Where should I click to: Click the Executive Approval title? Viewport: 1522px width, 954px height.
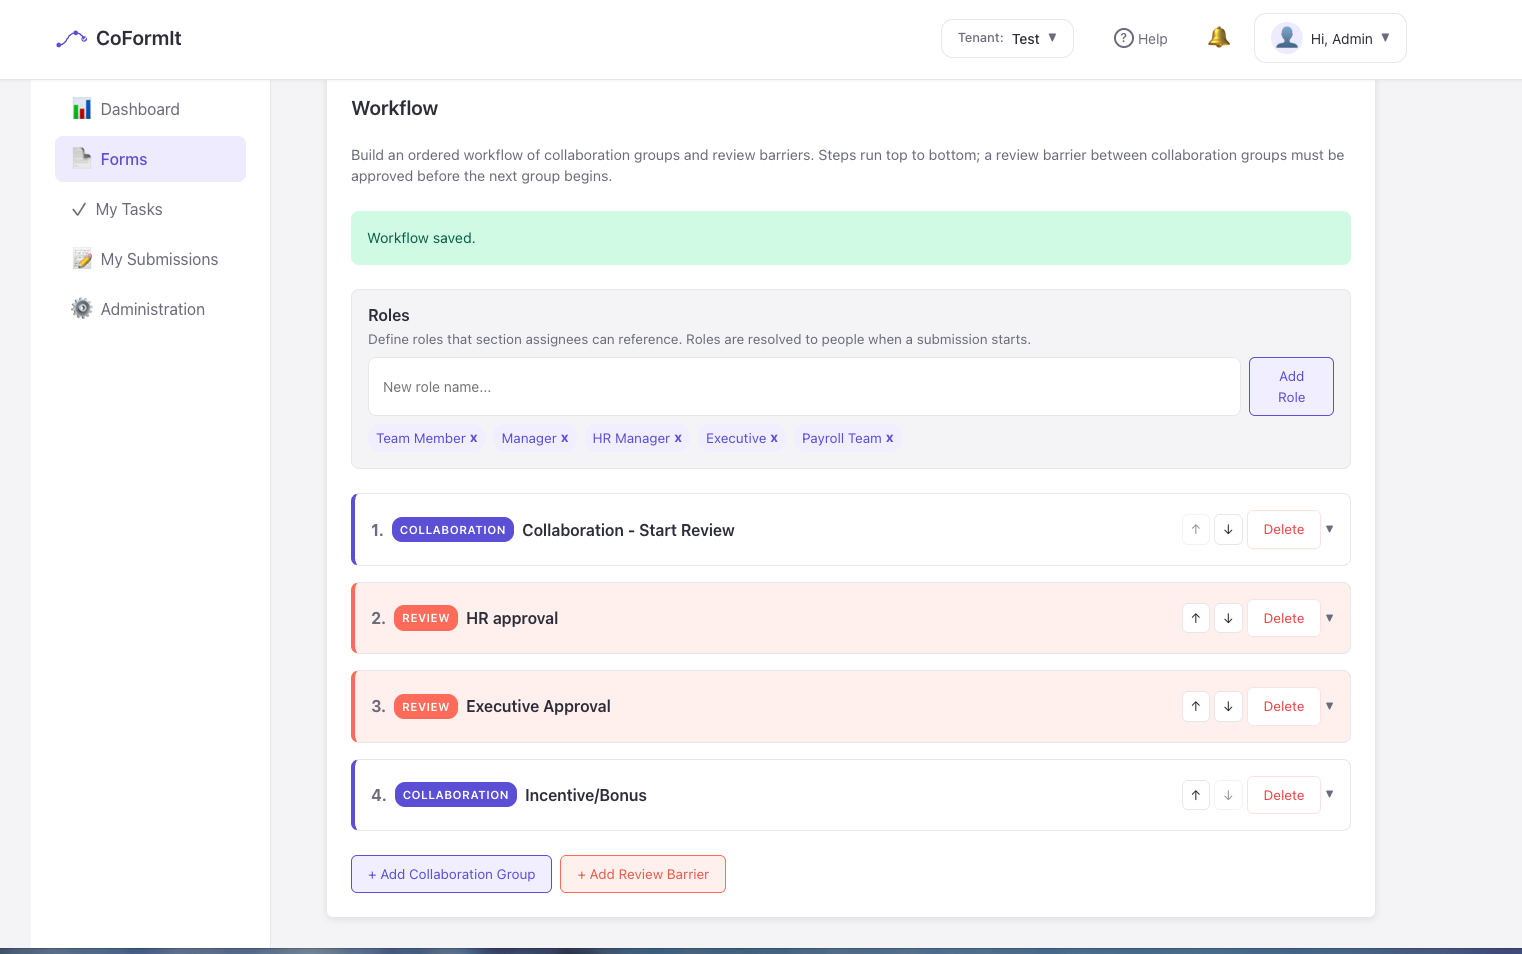(538, 706)
